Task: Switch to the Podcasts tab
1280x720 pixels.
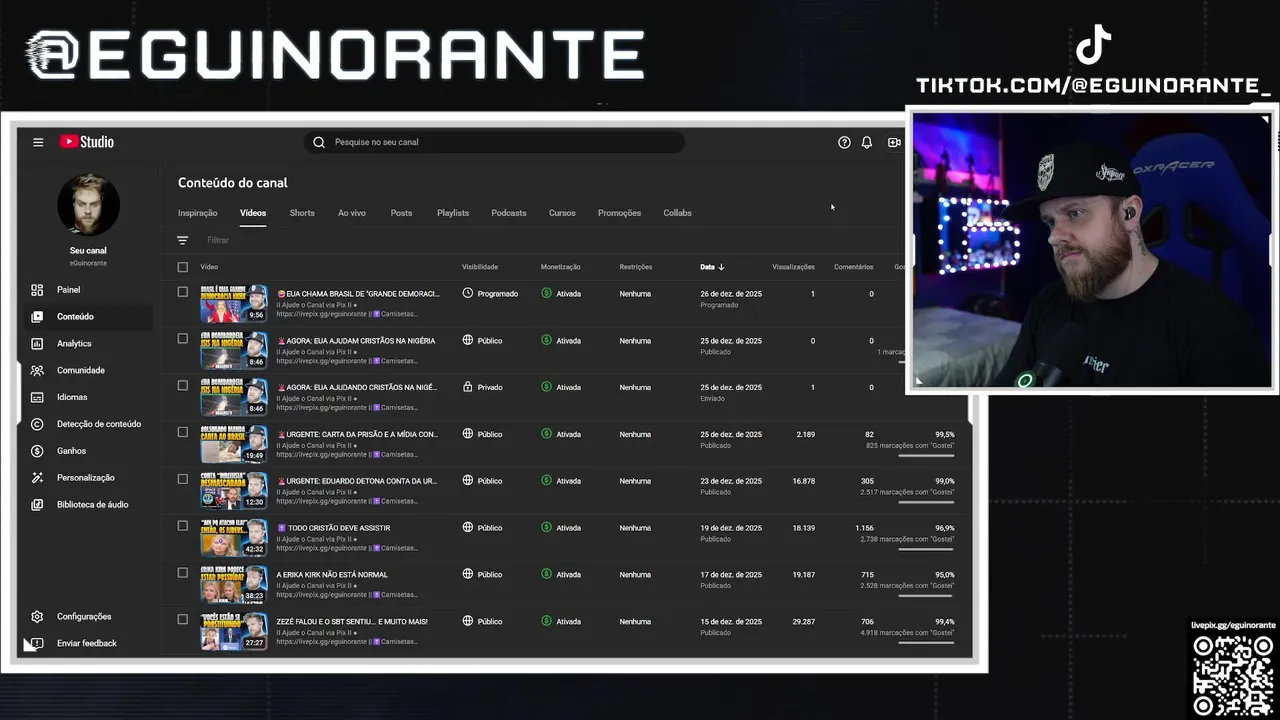Action: (x=509, y=213)
